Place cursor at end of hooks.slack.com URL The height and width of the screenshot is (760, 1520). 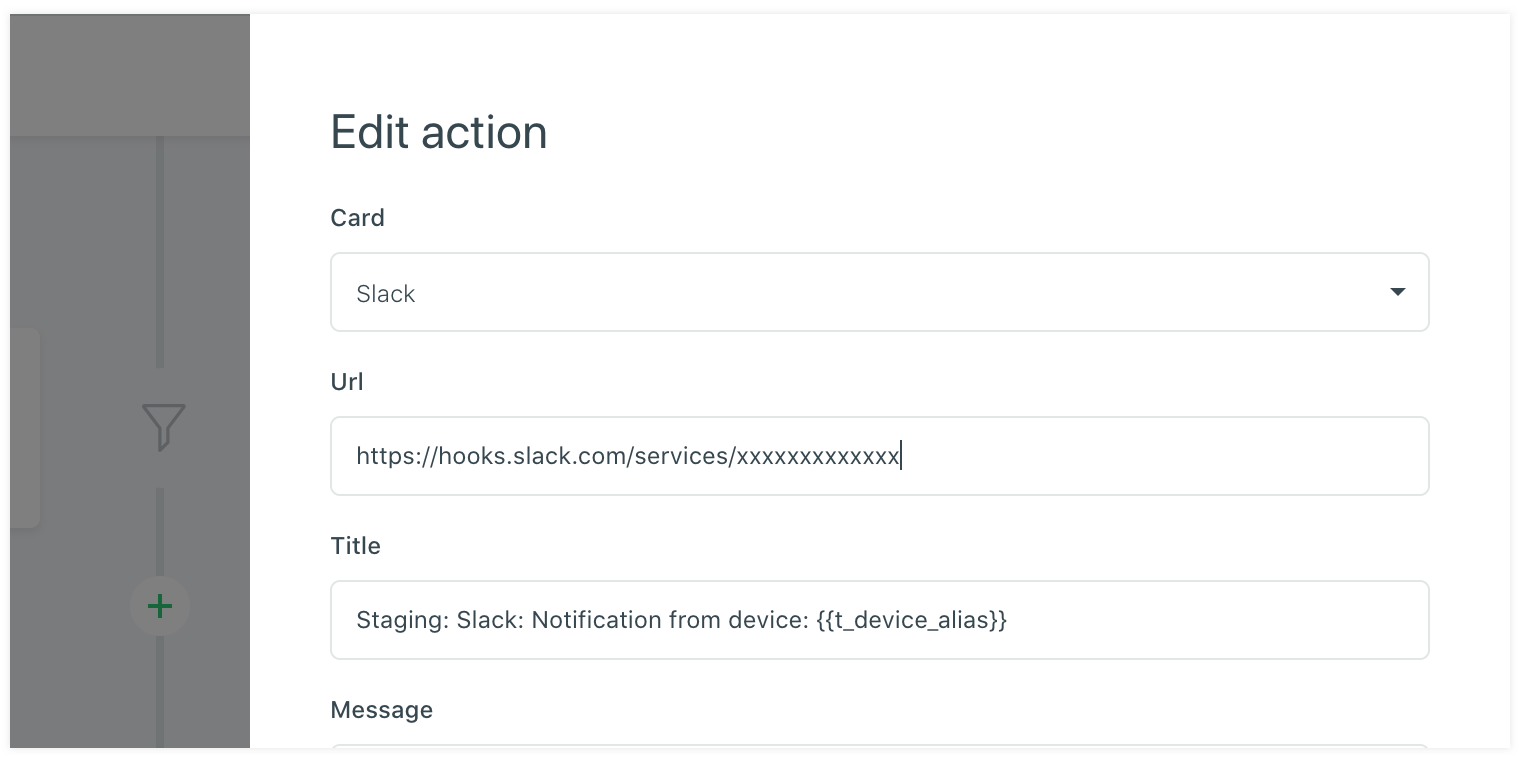tap(900, 456)
